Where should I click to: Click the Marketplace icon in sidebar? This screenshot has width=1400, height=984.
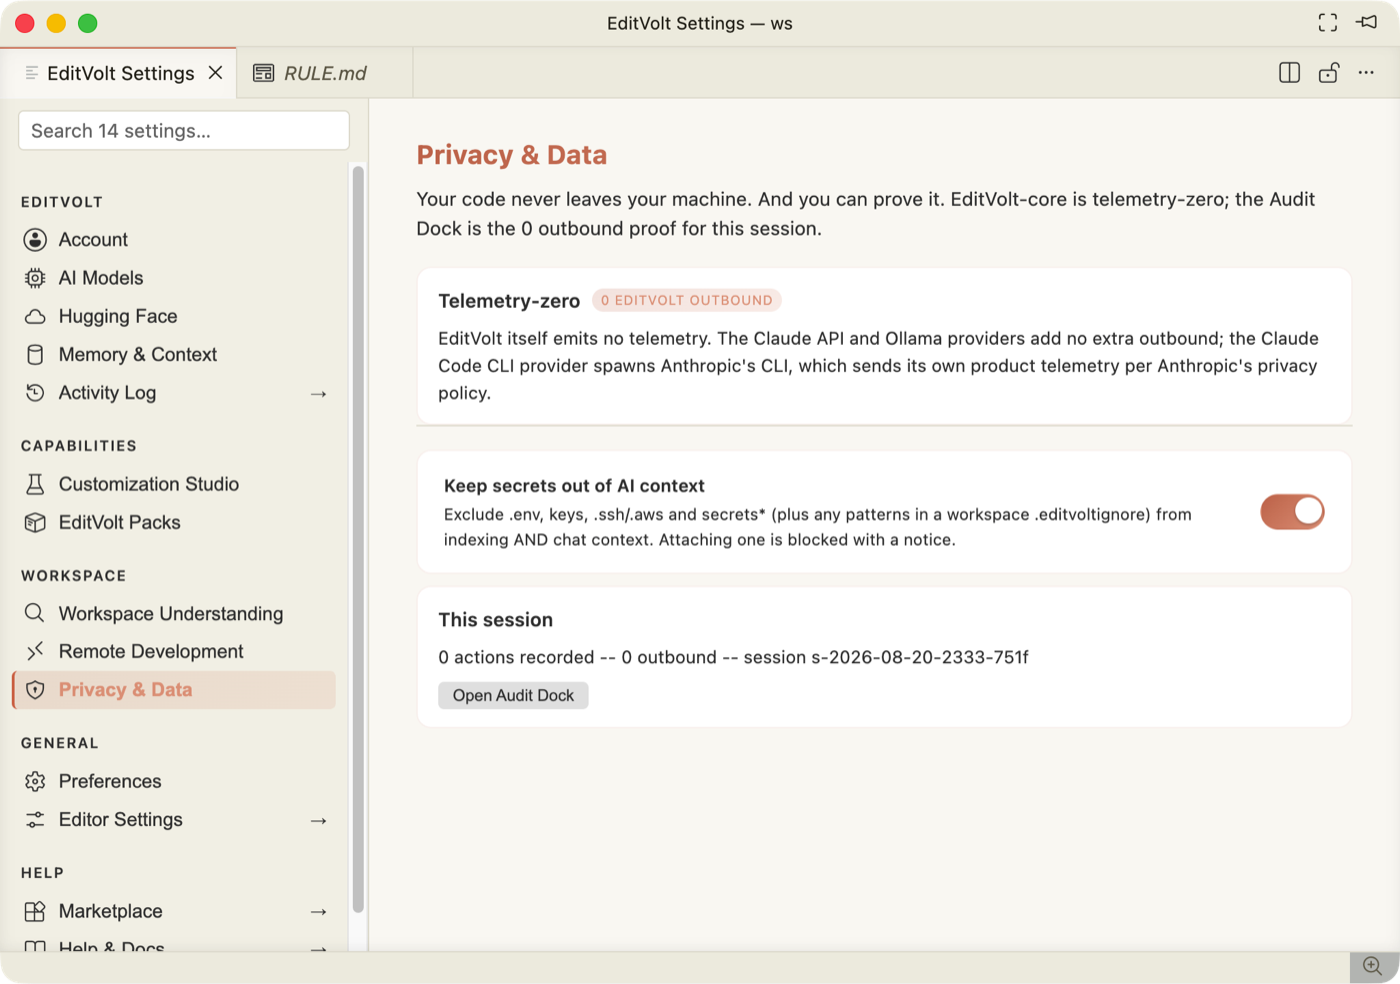tap(35, 911)
